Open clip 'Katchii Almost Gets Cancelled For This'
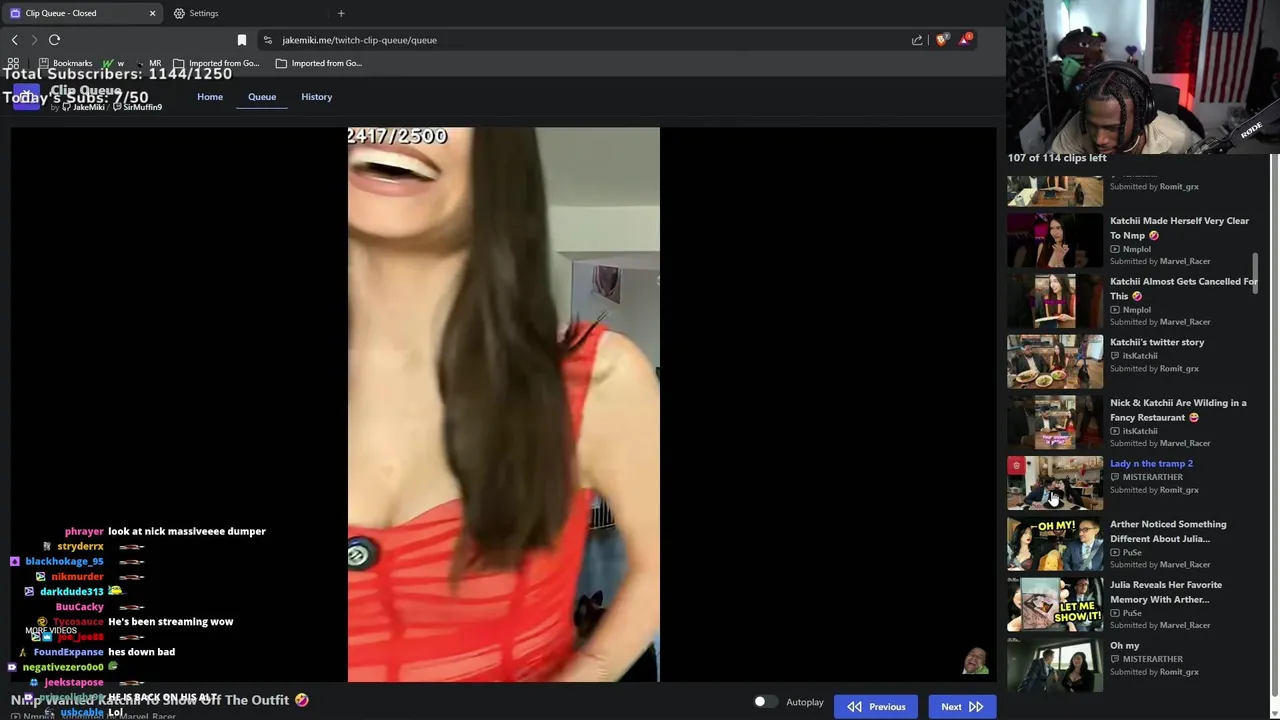Image resolution: width=1280 pixels, height=720 pixels. 1184,289
